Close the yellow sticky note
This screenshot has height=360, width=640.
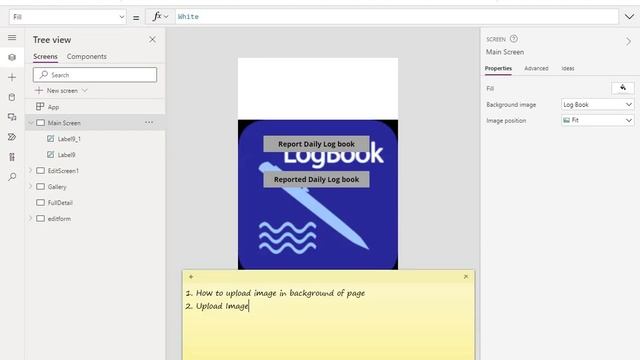[x=466, y=277]
